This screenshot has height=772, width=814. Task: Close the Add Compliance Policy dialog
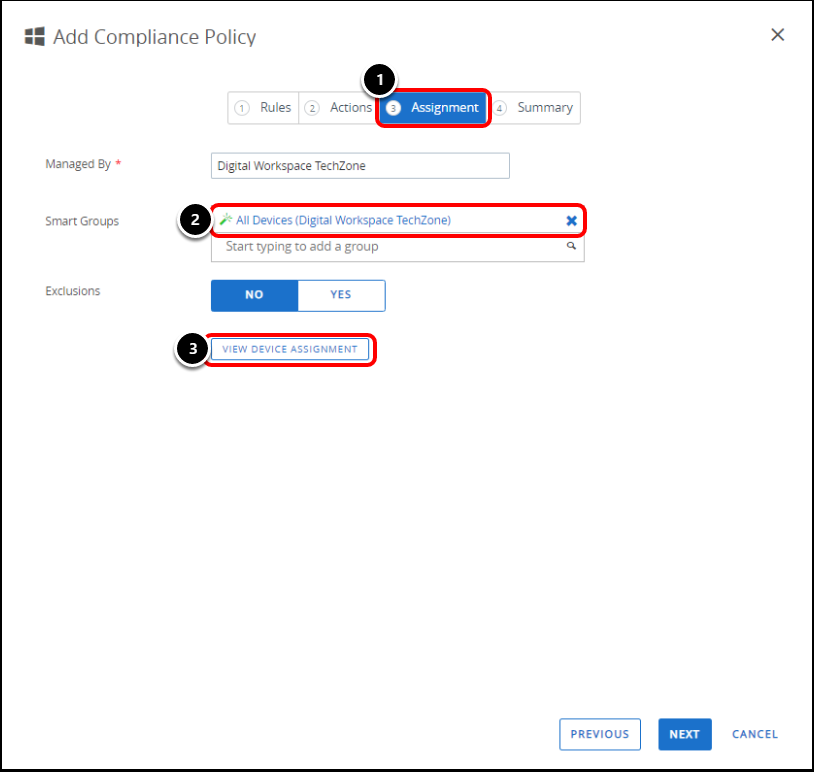pyautogui.click(x=777, y=35)
